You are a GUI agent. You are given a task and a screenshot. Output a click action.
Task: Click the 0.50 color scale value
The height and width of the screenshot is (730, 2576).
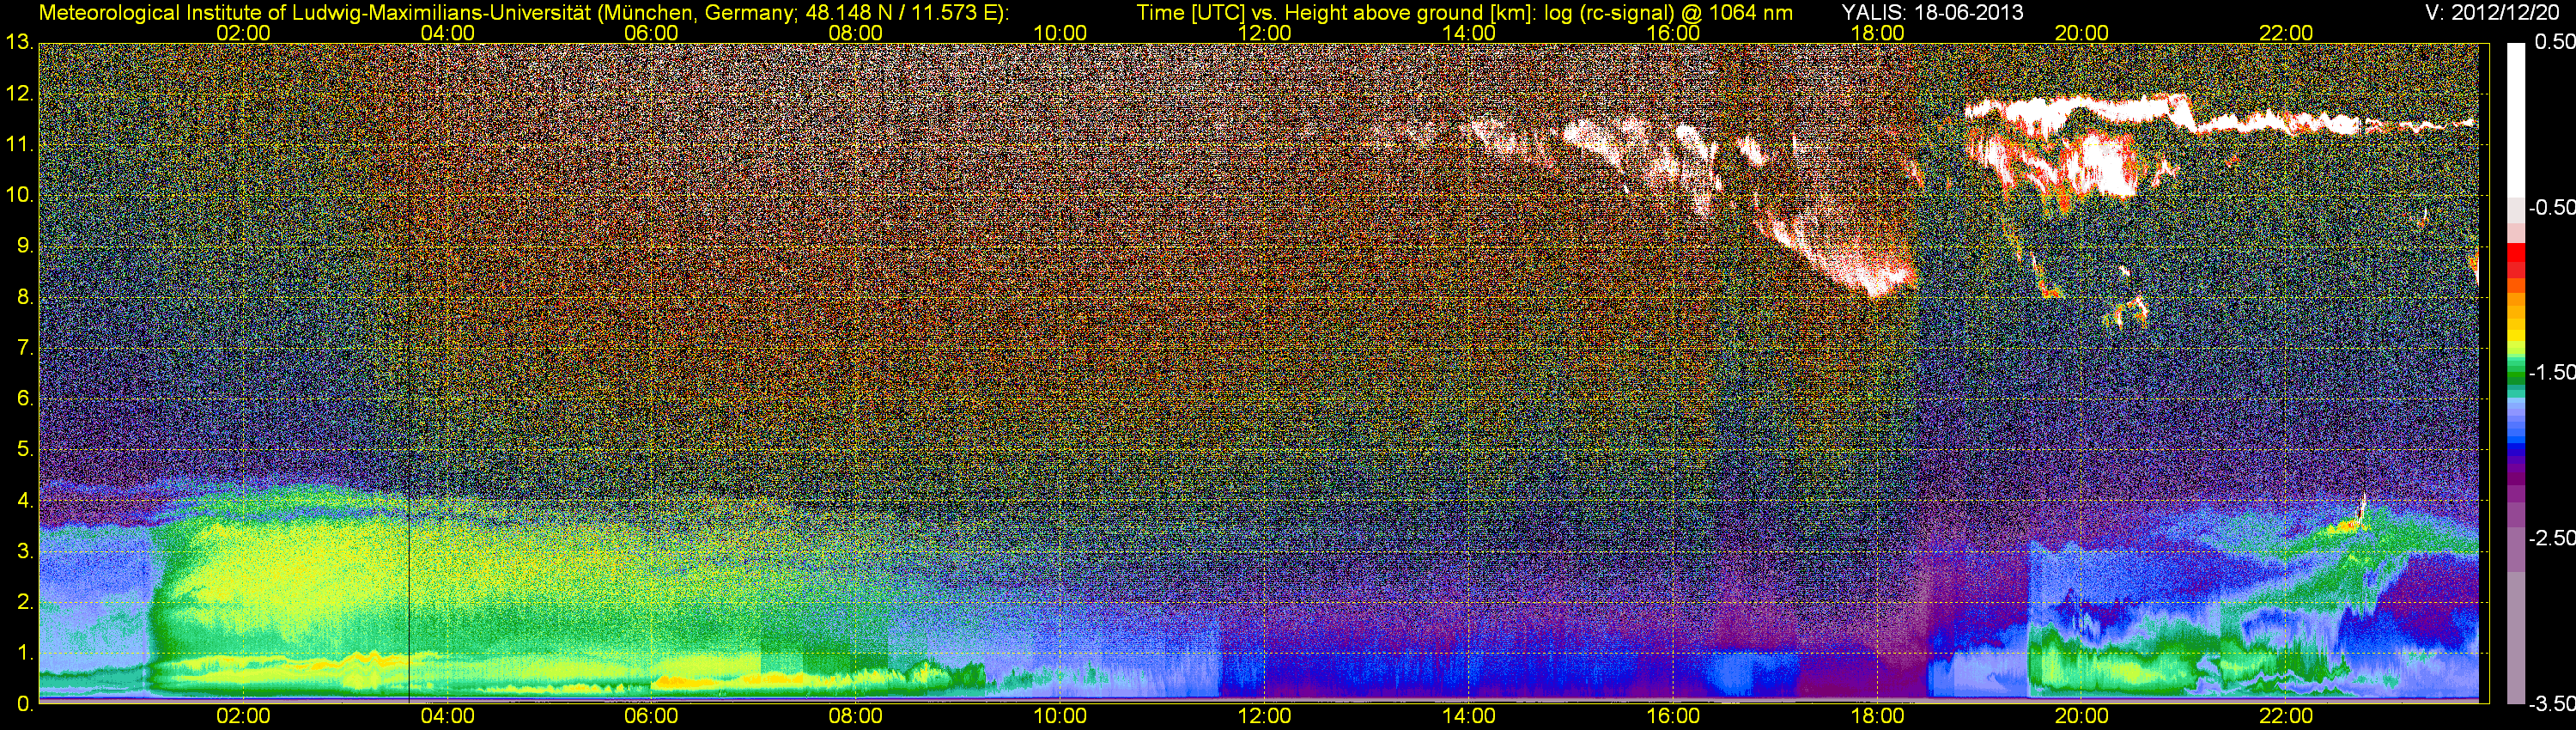(2555, 42)
